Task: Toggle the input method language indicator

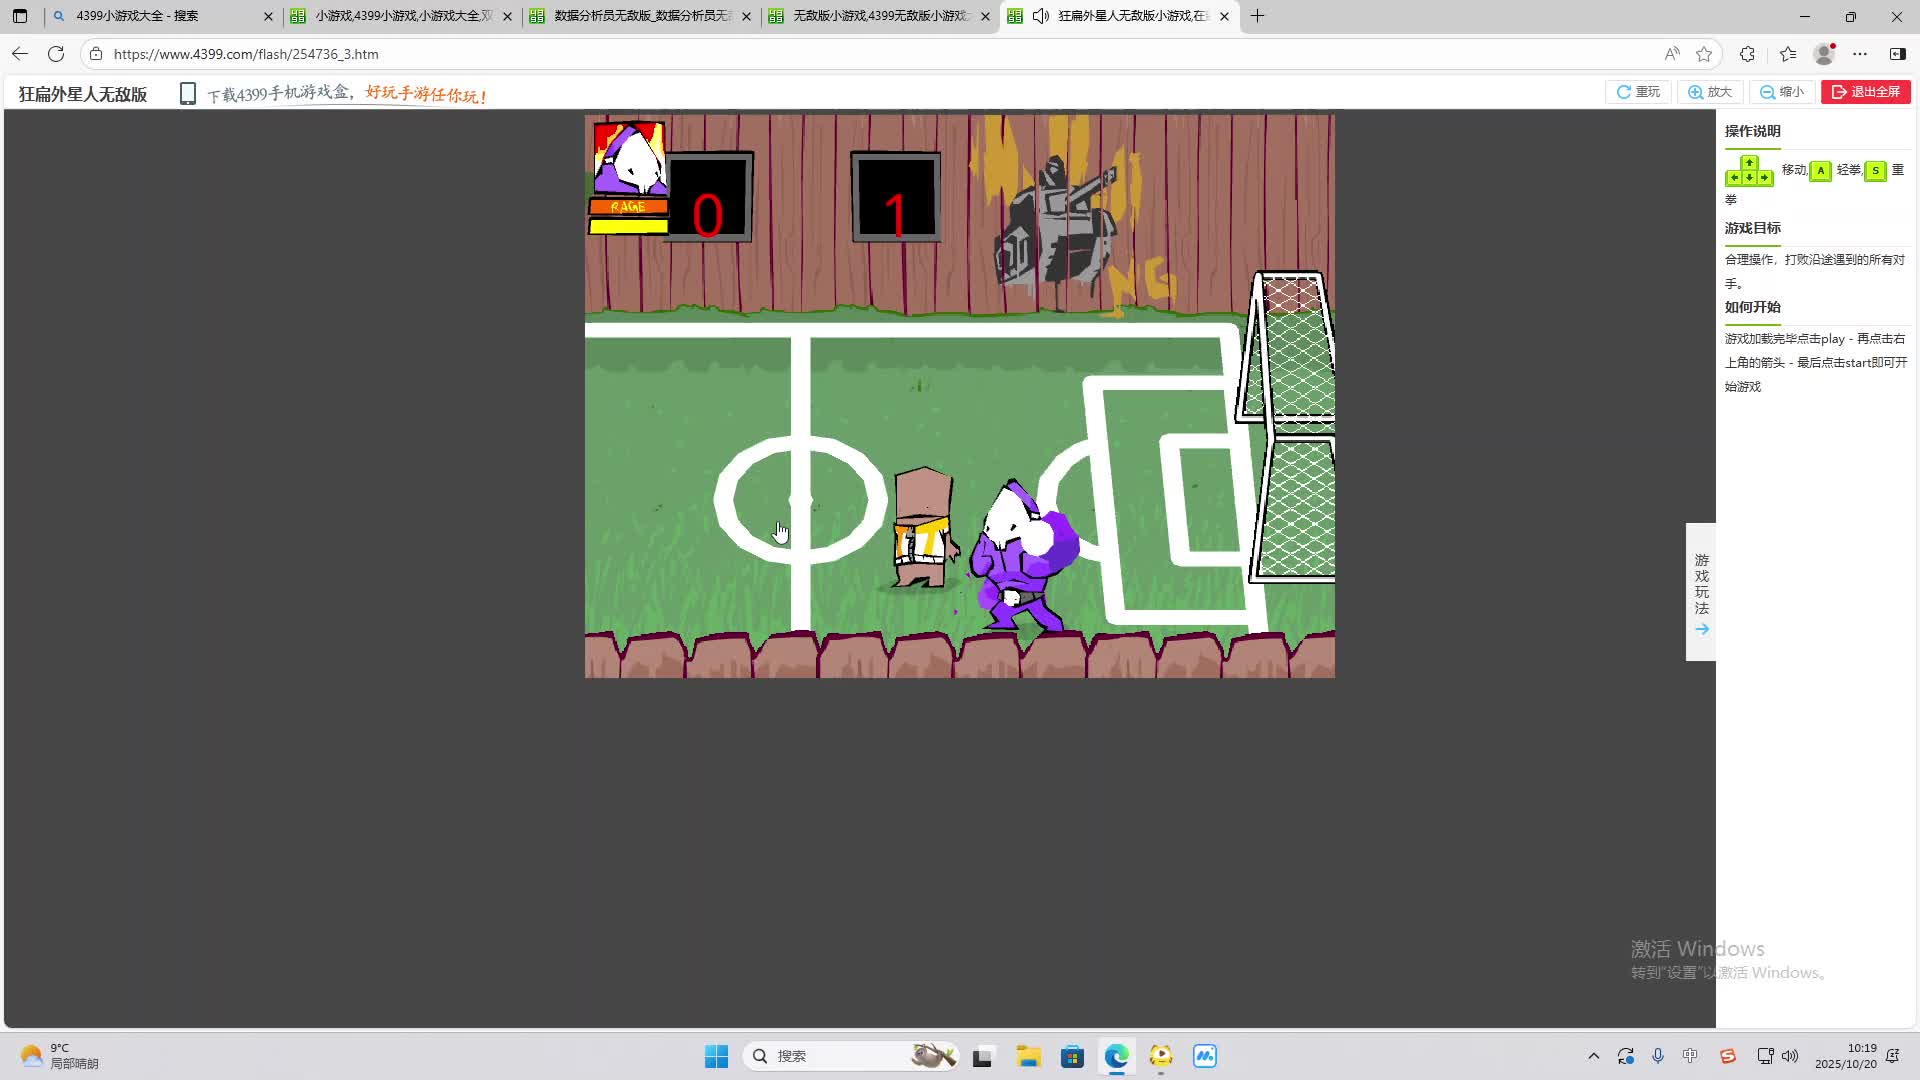Action: pyautogui.click(x=1690, y=1056)
